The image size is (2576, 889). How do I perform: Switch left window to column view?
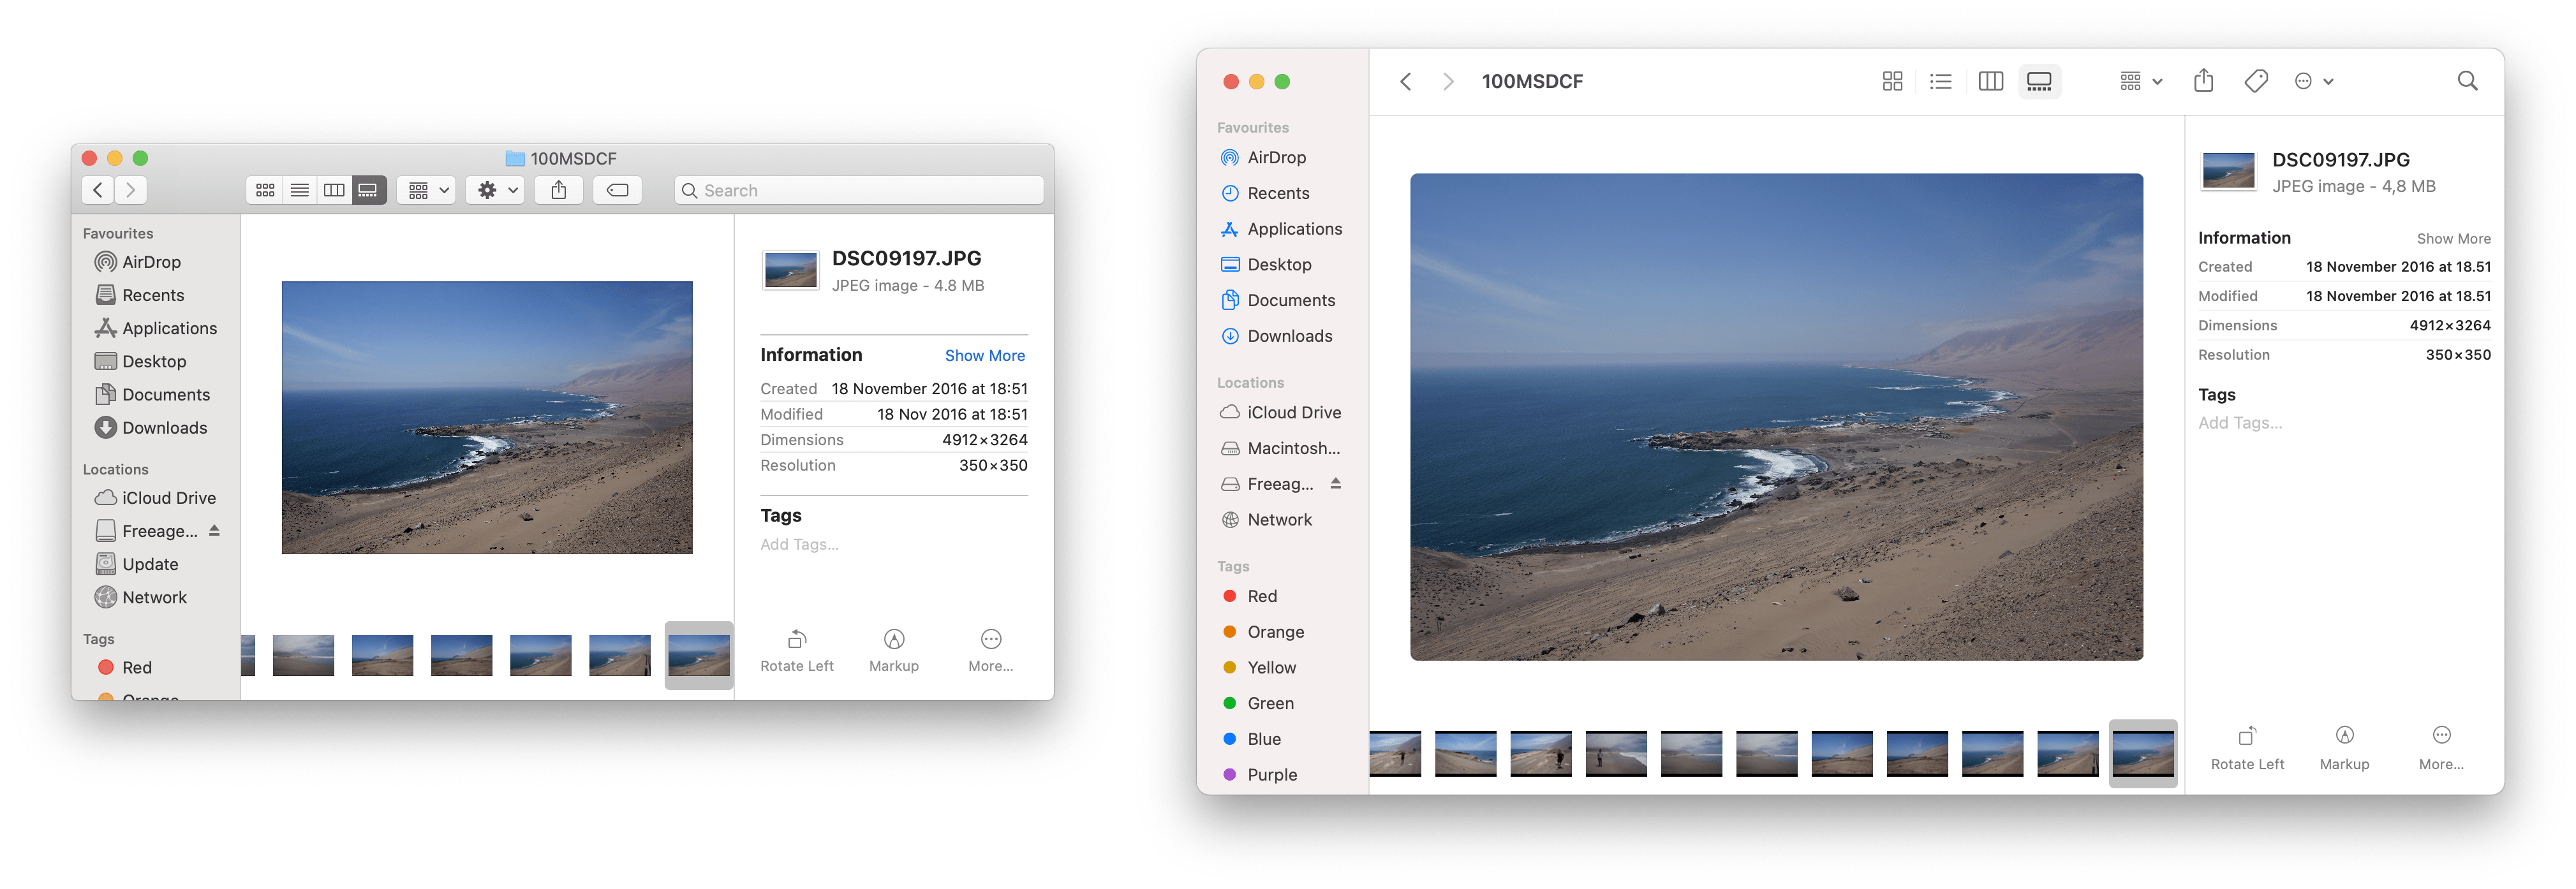pos(334,190)
